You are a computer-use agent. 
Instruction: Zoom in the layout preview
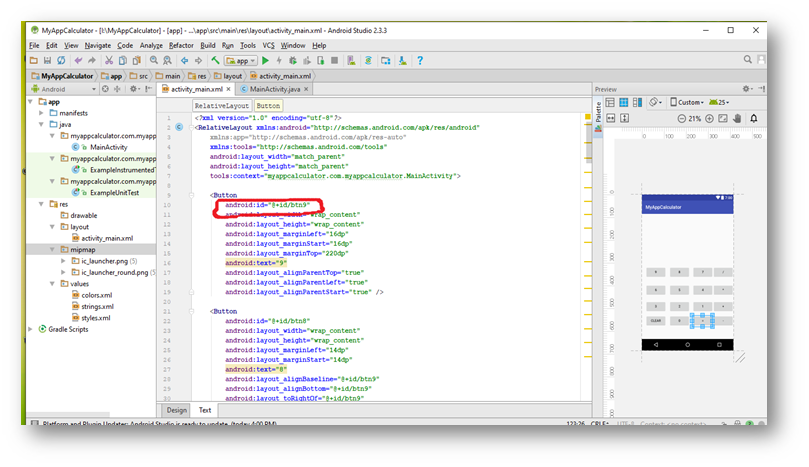point(709,118)
